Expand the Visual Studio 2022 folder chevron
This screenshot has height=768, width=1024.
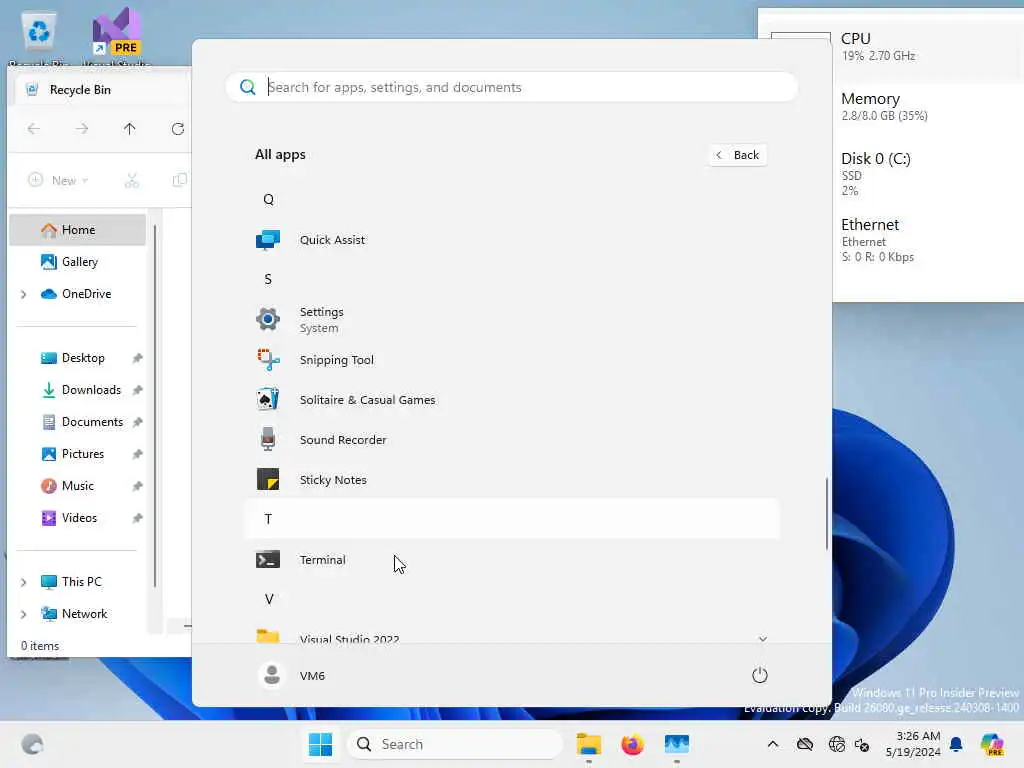click(x=762, y=638)
